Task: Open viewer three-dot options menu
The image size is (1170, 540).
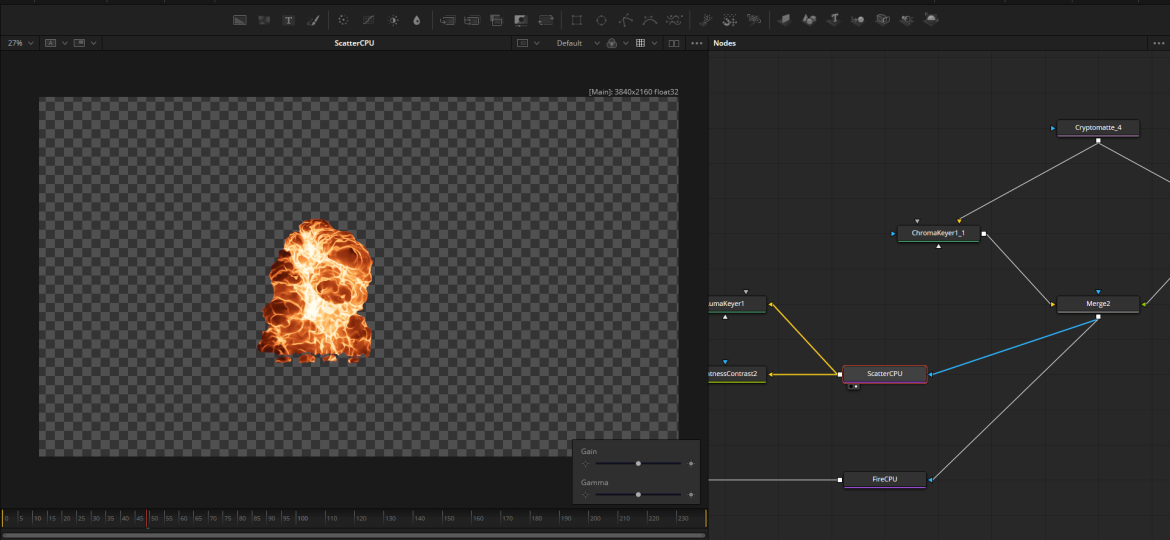Action: pos(697,44)
